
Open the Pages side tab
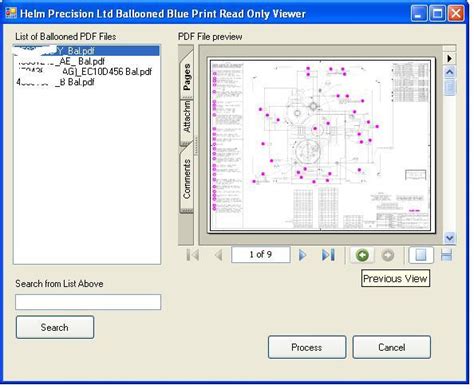click(x=187, y=76)
